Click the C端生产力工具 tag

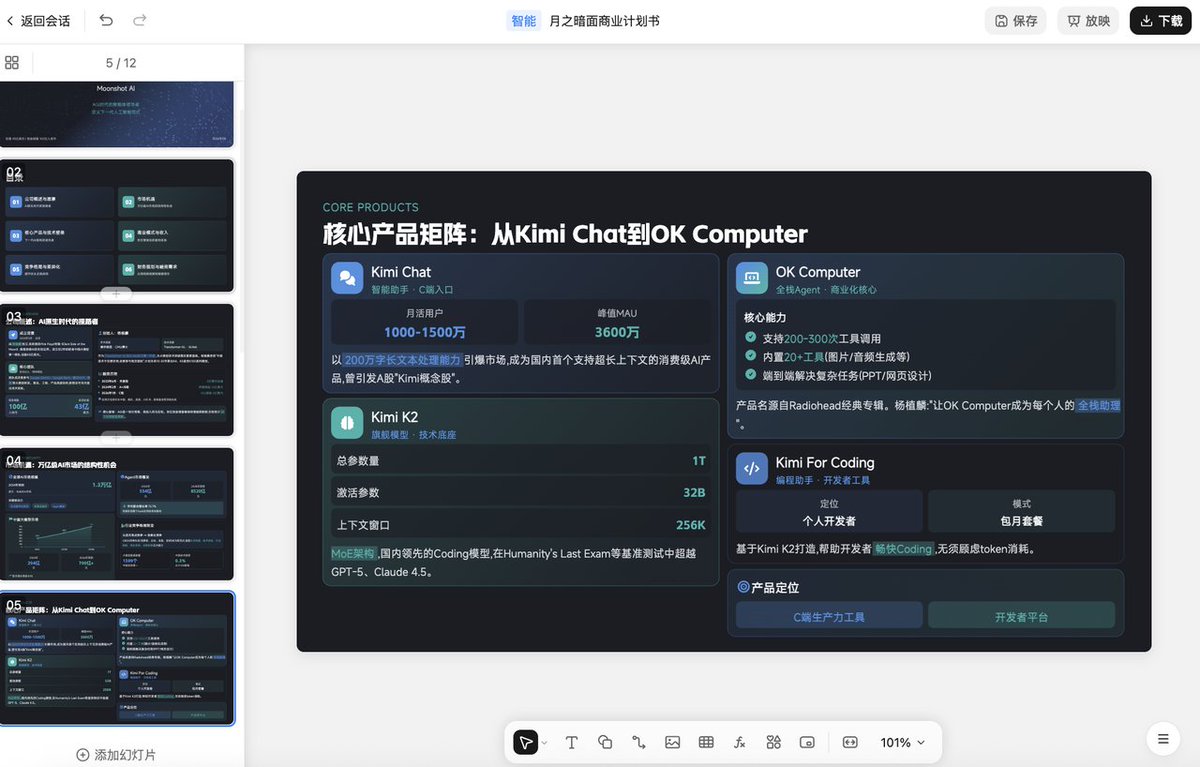coord(829,617)
